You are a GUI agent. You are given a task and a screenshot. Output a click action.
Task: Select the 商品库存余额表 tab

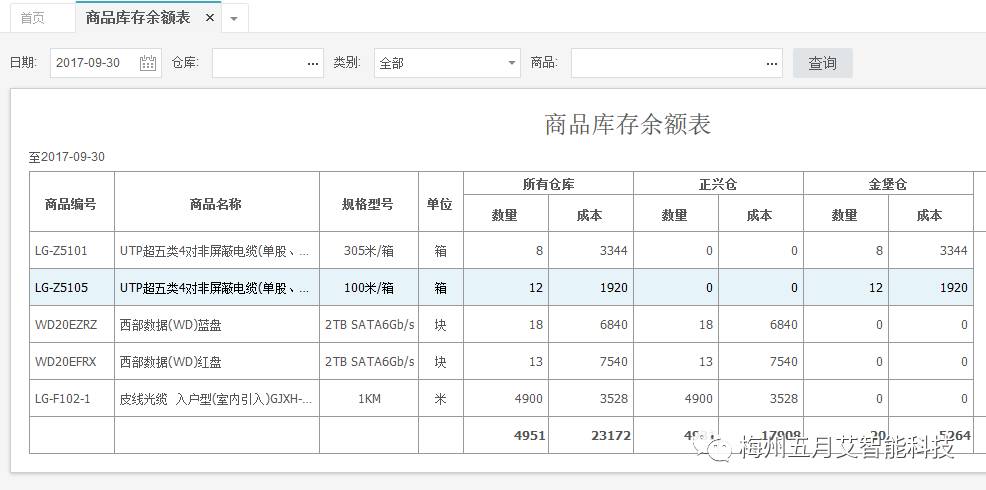137,18
